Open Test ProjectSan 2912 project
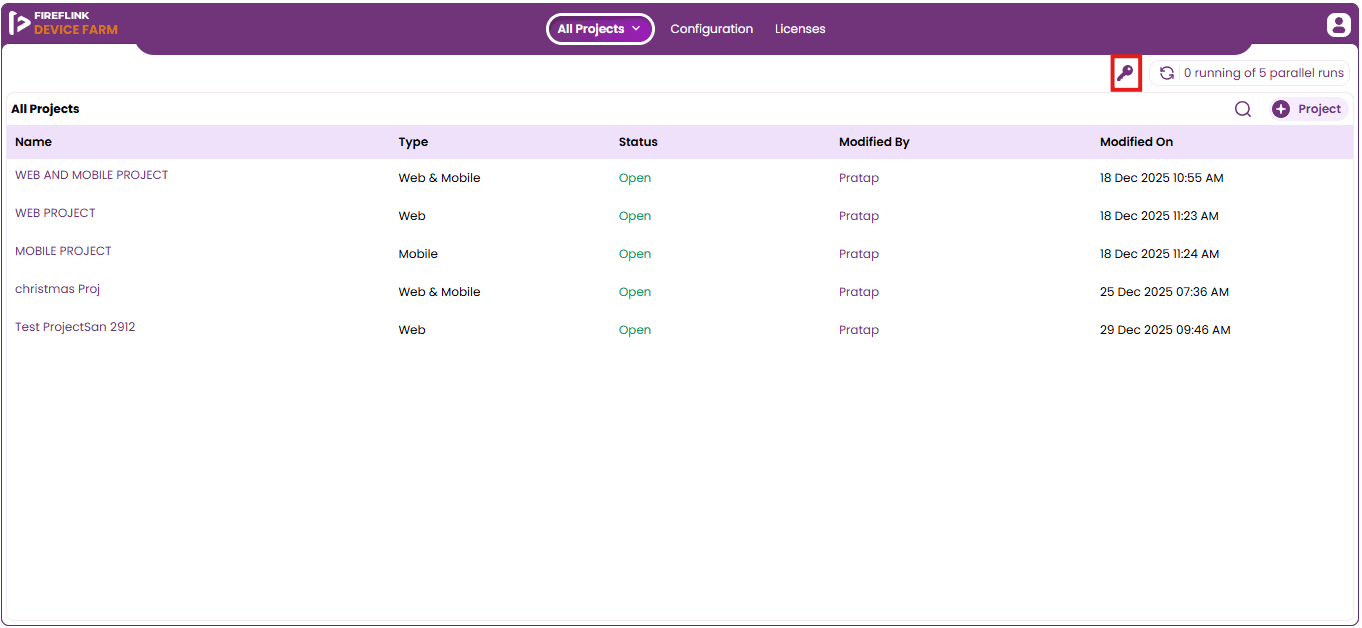 click(x=75, y=327)
